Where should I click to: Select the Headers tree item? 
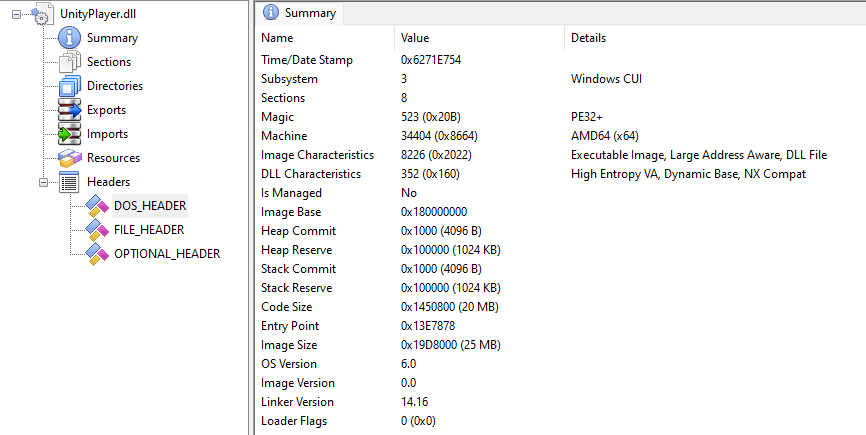pos(108,182)
